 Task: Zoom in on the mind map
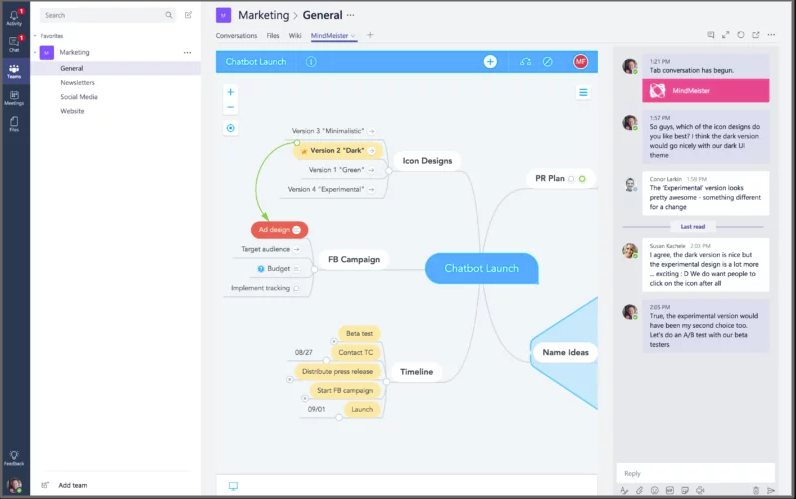(x=231, y=92)
